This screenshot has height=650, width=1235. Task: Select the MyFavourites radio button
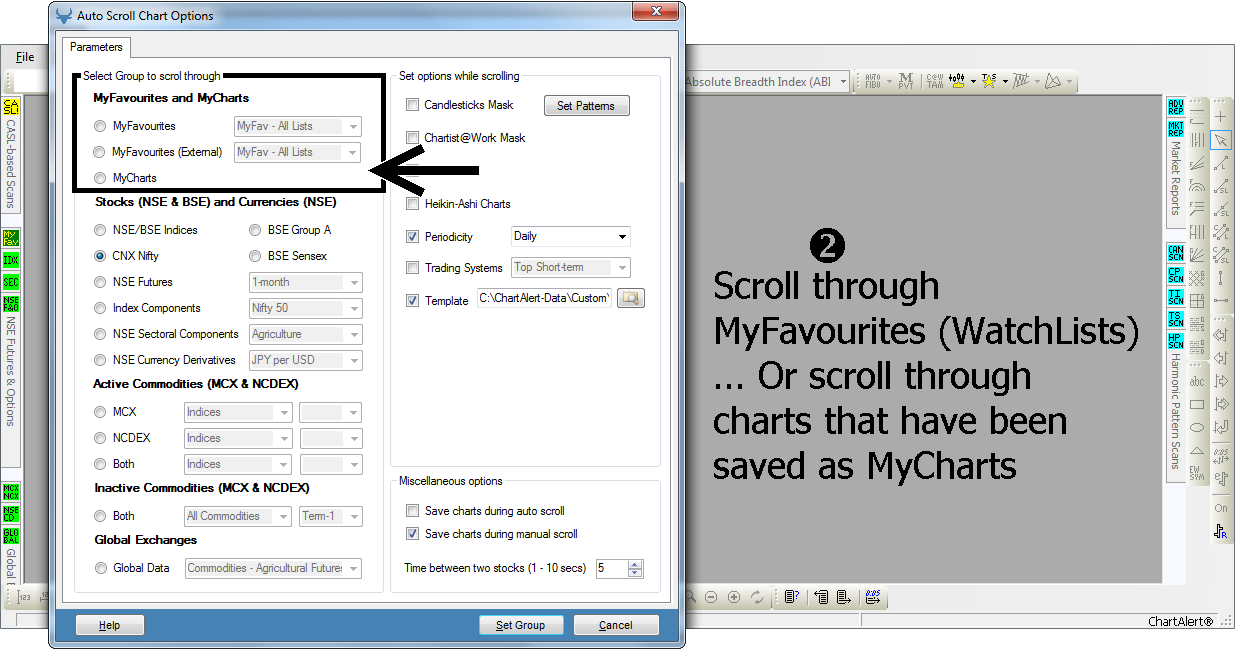click(100, 126)
